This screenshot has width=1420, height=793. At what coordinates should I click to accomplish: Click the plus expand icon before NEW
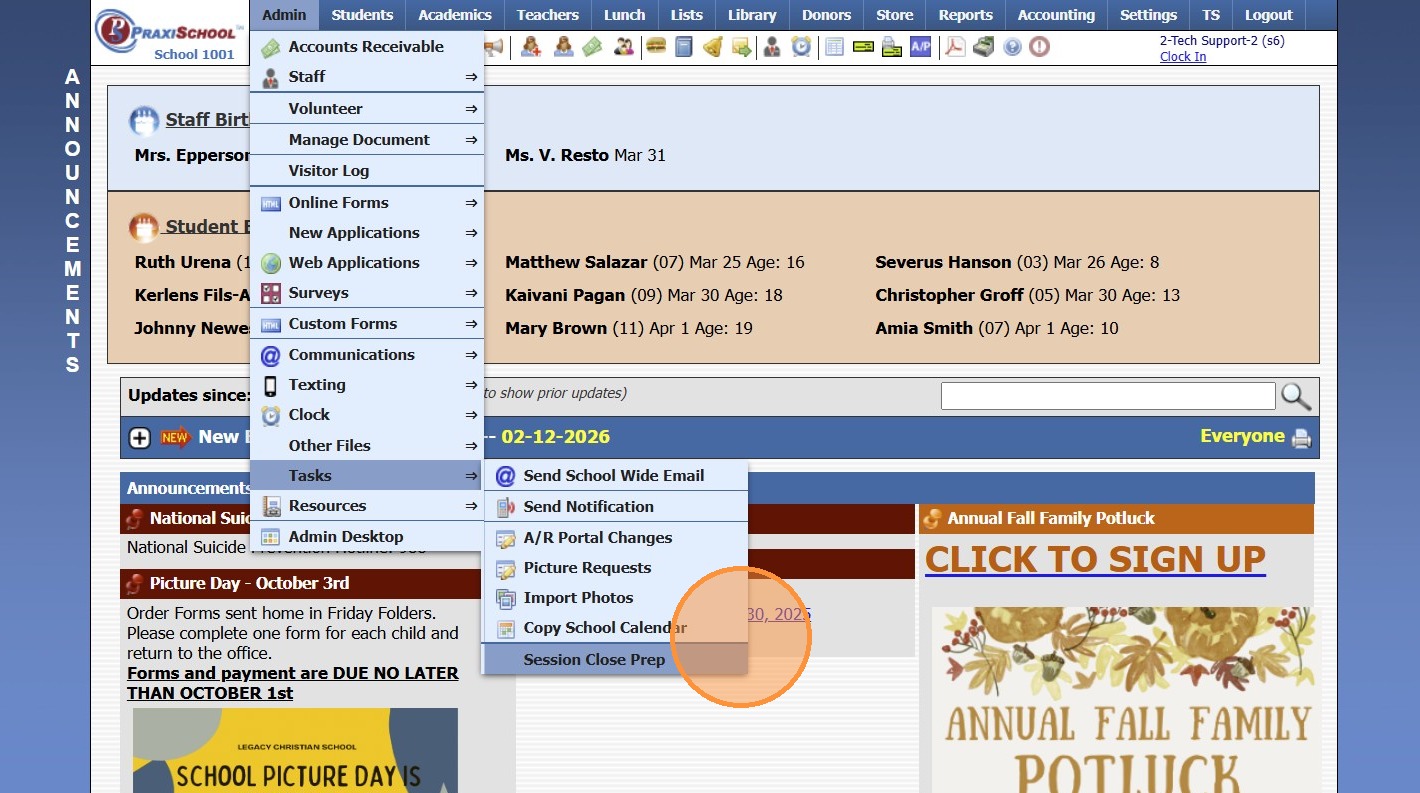click(140, 438)
